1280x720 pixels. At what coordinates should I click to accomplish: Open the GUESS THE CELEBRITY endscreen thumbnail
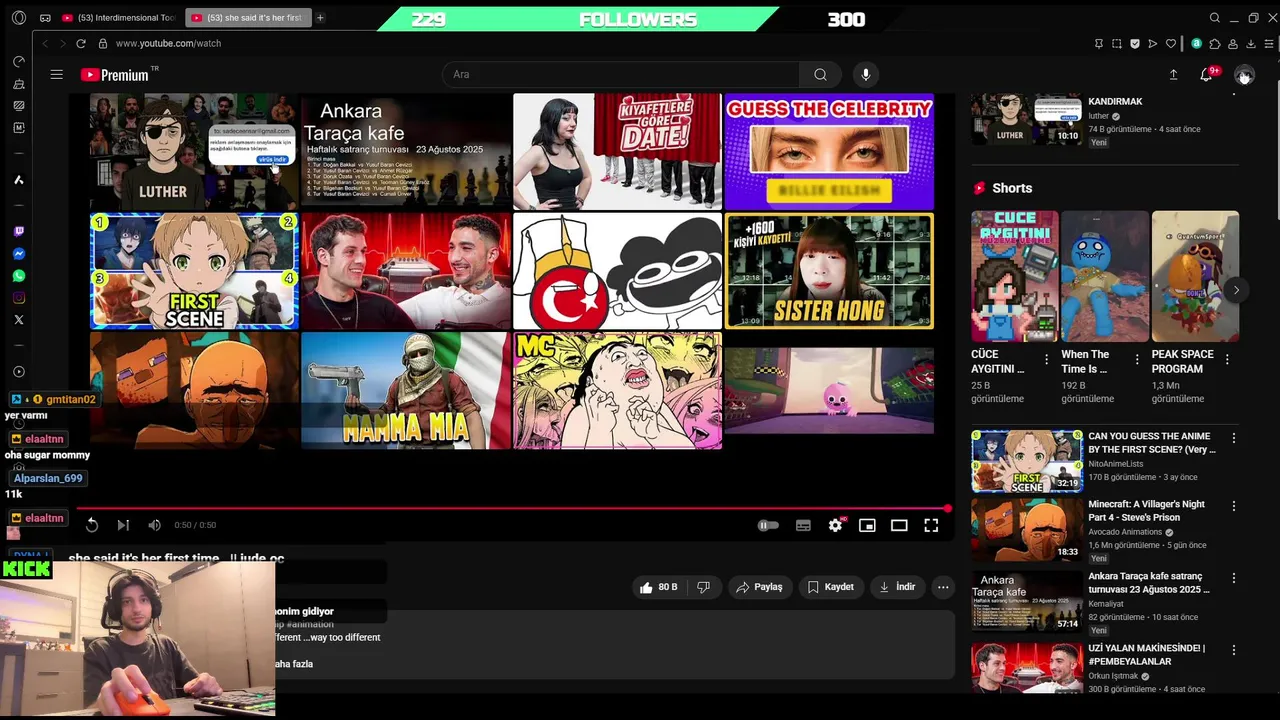829,152
